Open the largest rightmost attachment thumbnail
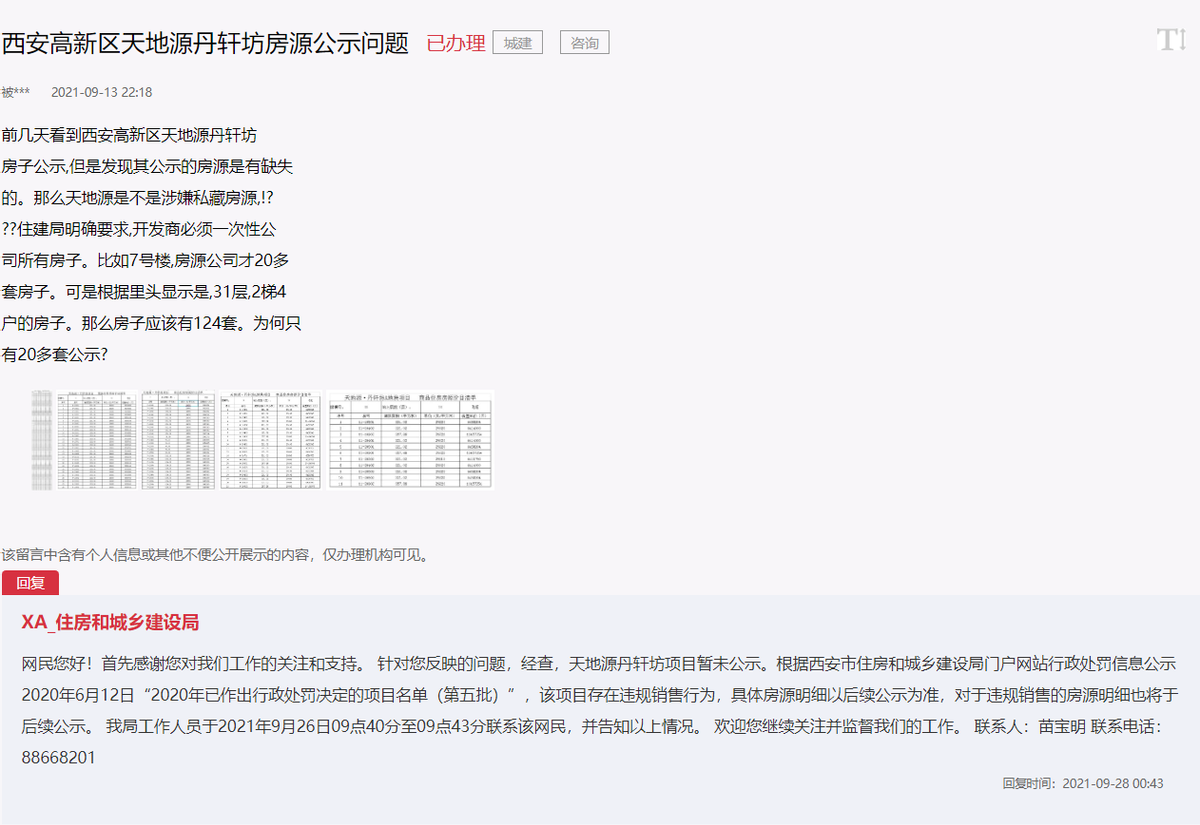1200x825 pixels. click(x=410, y=440)
